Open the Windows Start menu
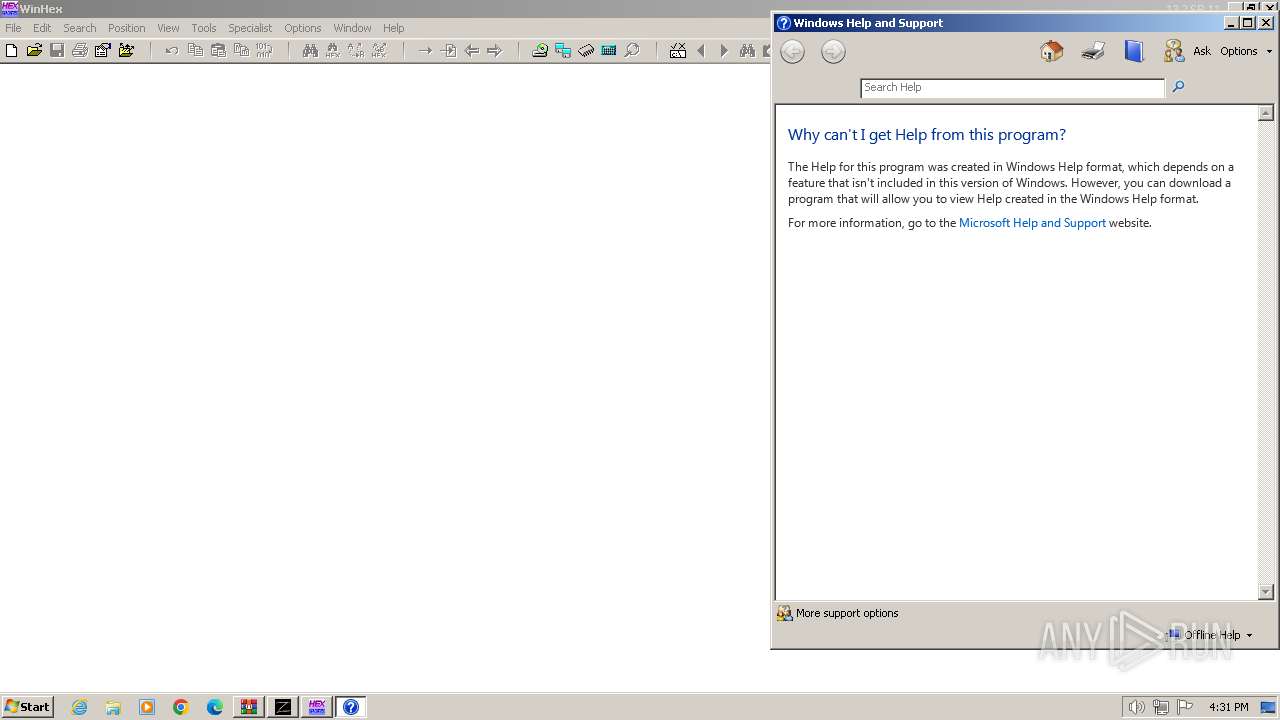1280x720 pixels. pos(27,707)
